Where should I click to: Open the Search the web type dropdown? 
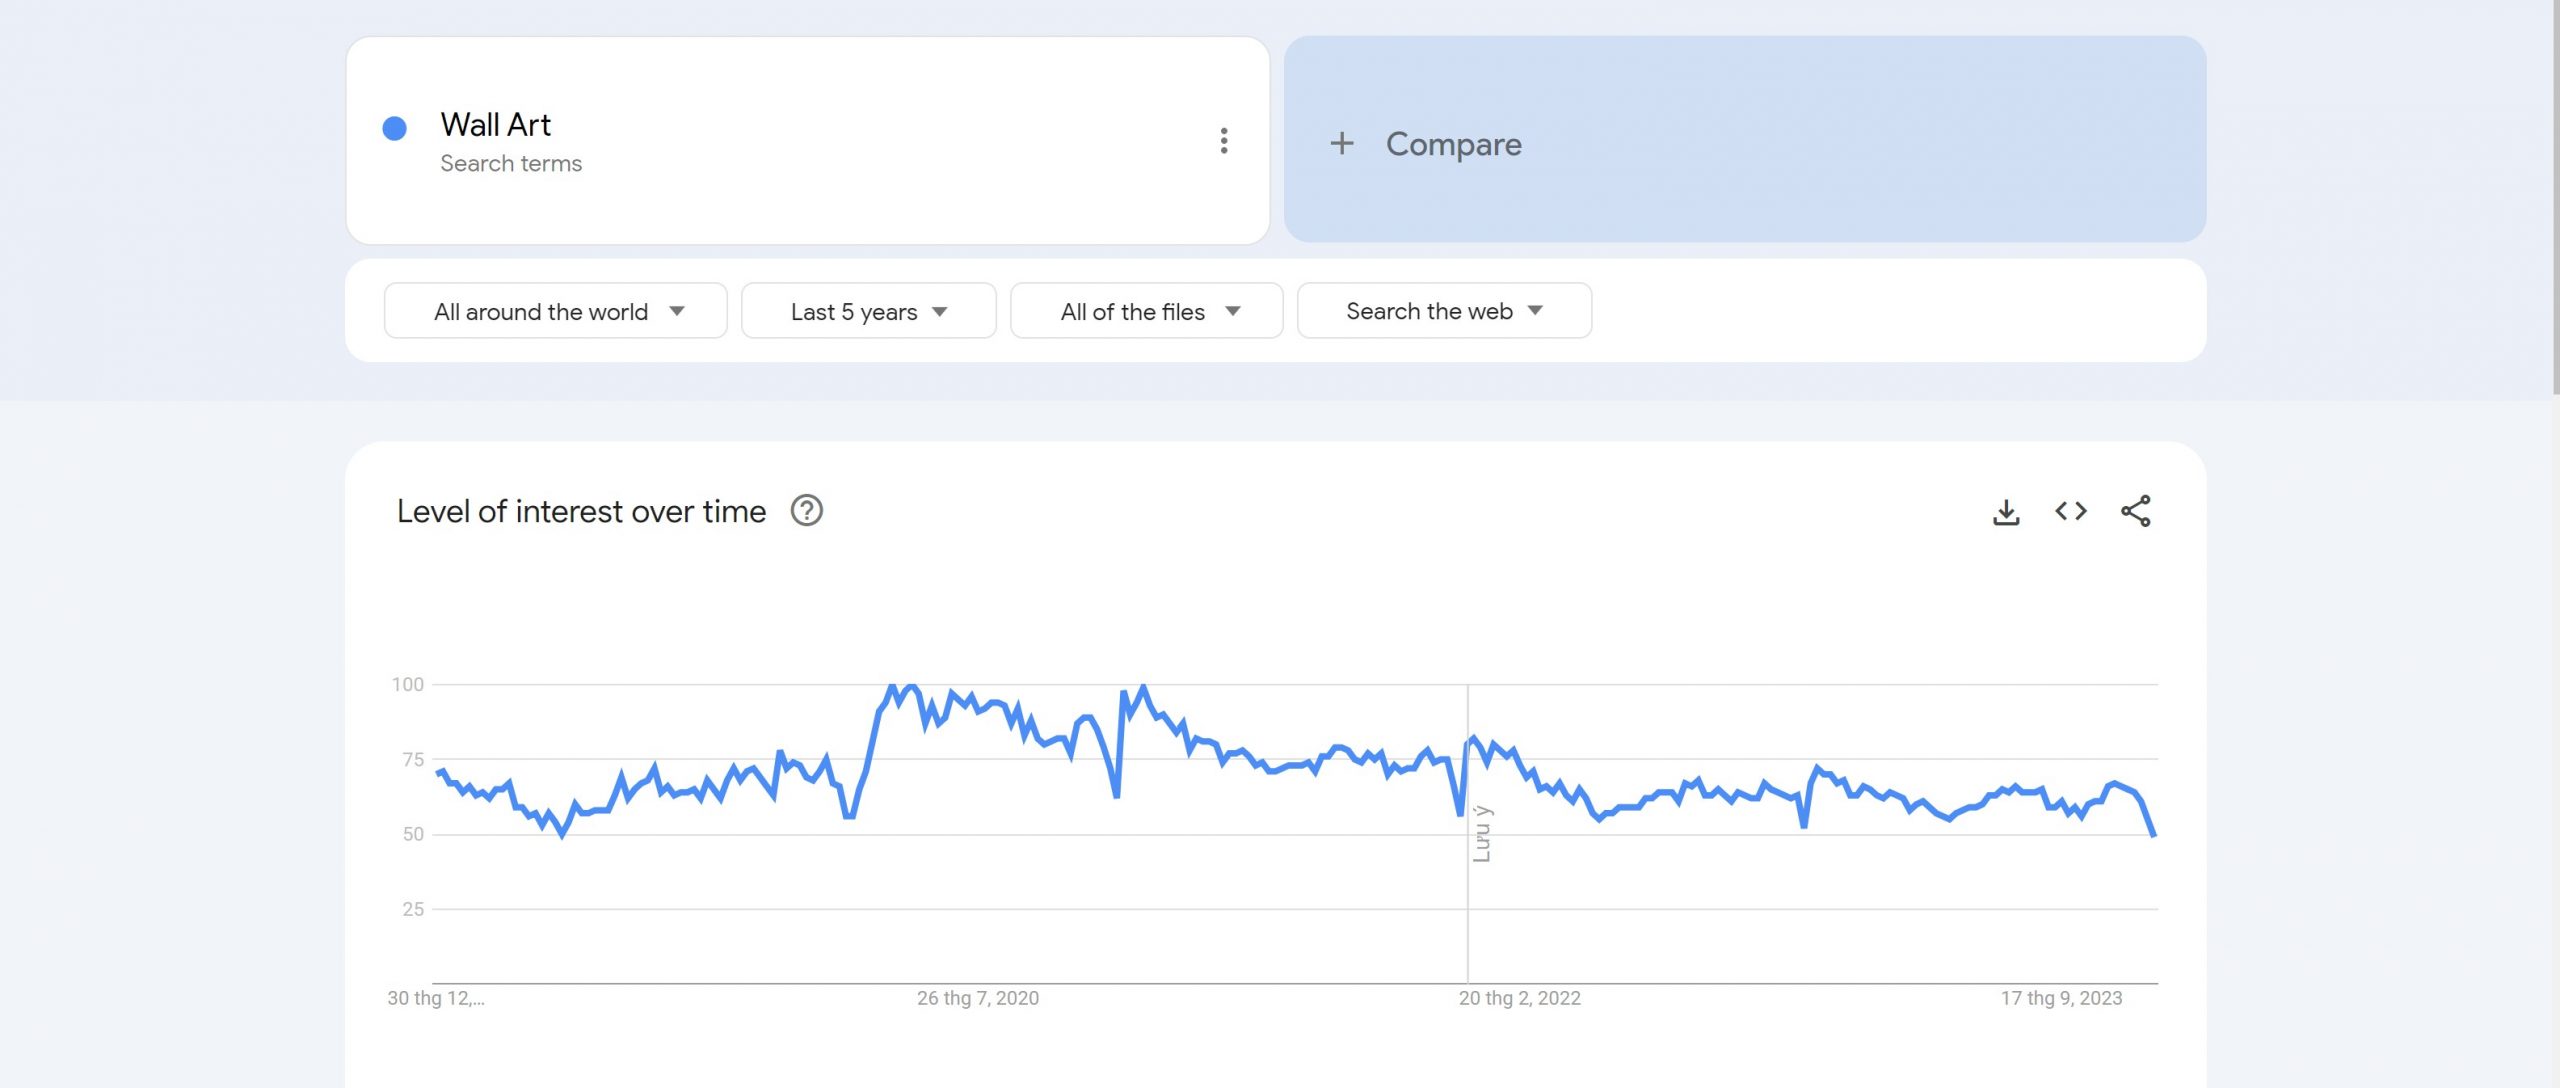(1443, 311)
